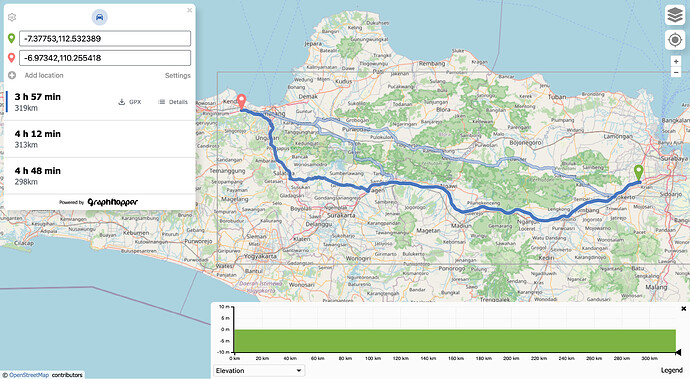Image resolution: width=690 pixels, height=379 pixels.
Task: Click Kudus label on map
Action: [343, 81]
